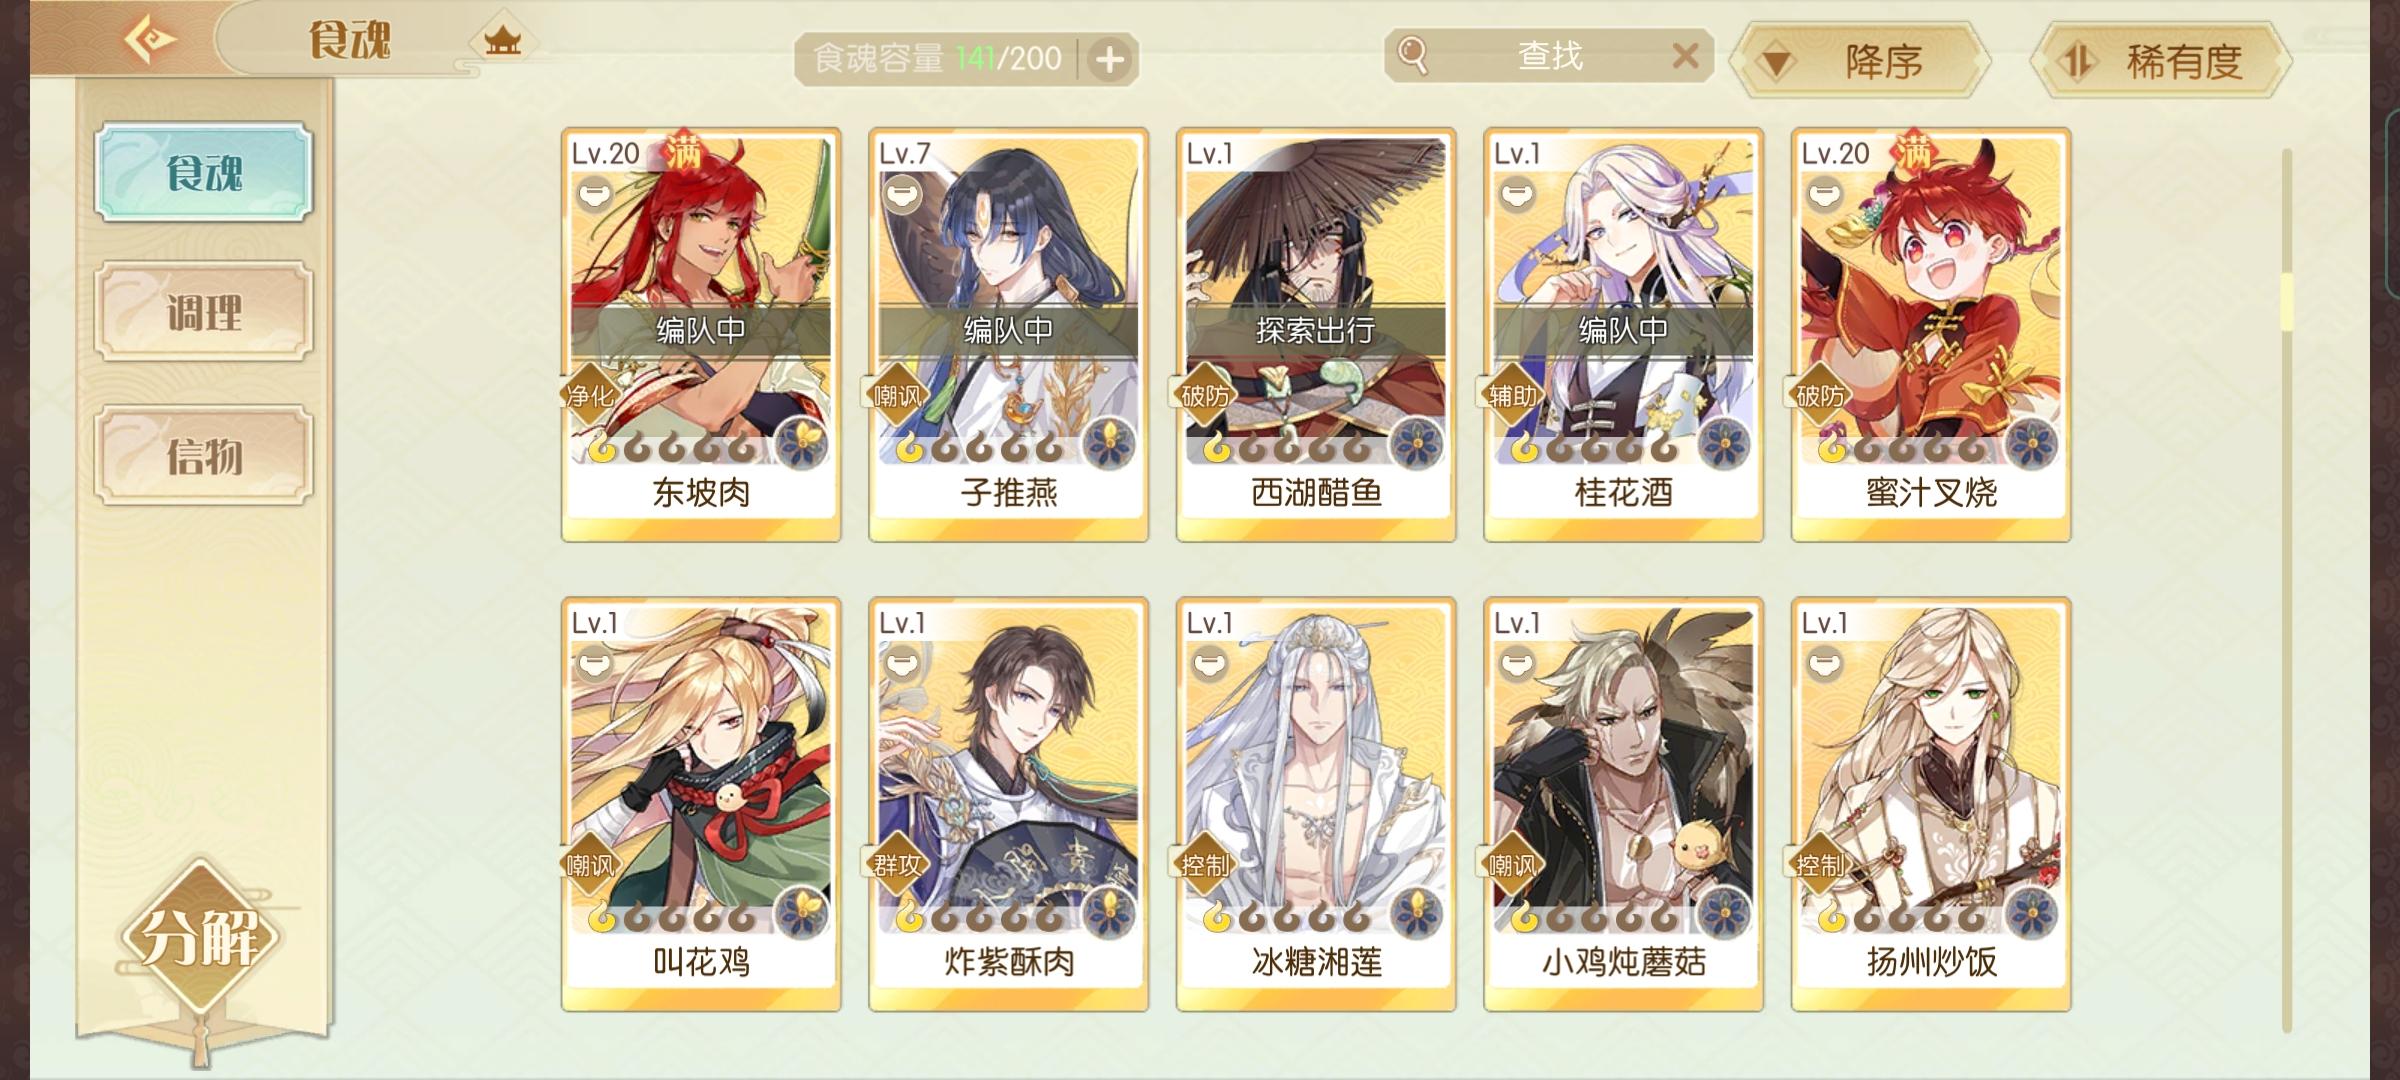This screenshot has height=1080, width=2400.
Task: Tap the 净化 badge on 东坡肉
Action: [x=590, y=396]
